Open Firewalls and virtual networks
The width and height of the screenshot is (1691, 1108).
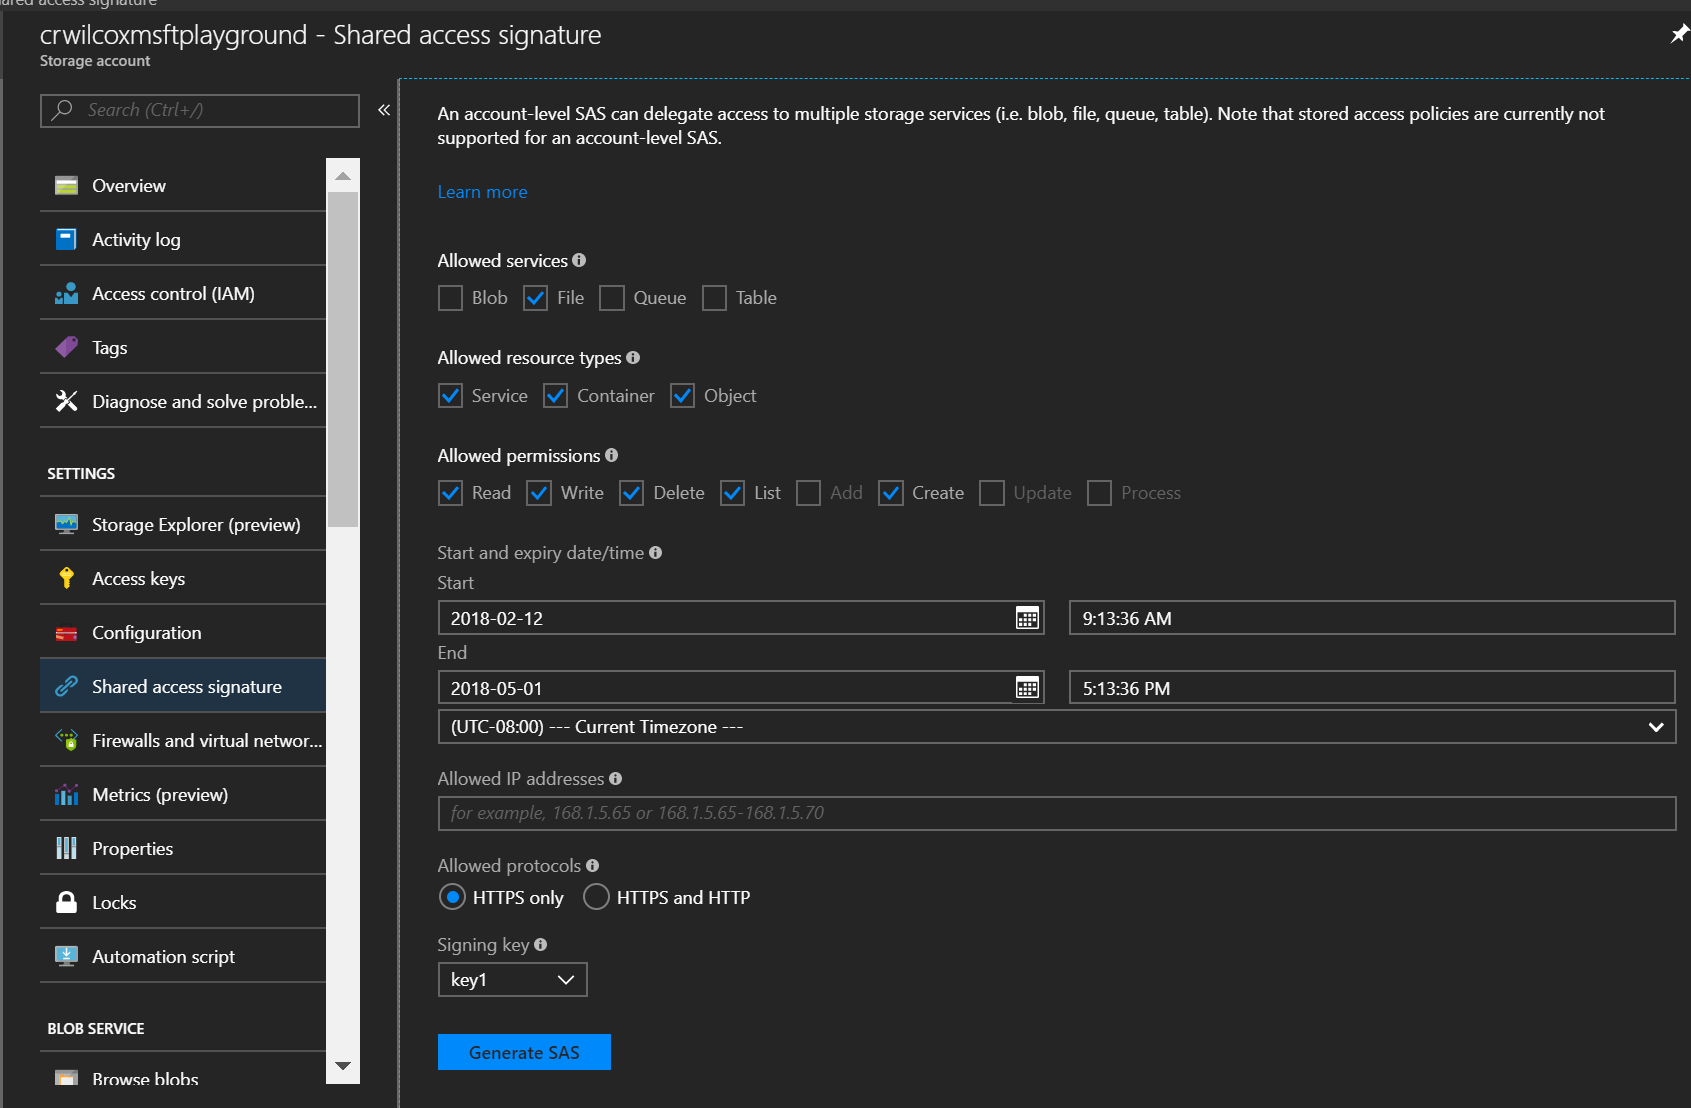point(183,740)
